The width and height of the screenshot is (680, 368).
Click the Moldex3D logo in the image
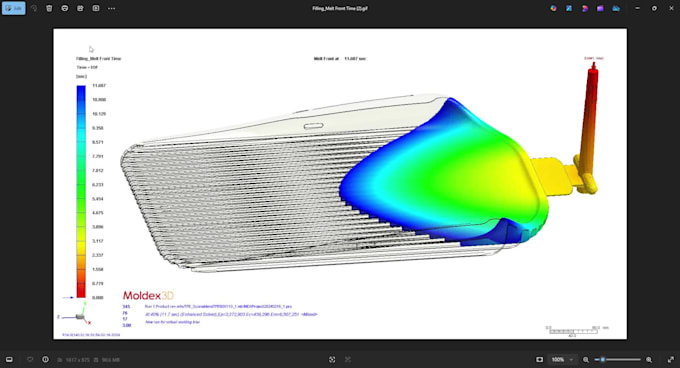[x=148, y=296]
